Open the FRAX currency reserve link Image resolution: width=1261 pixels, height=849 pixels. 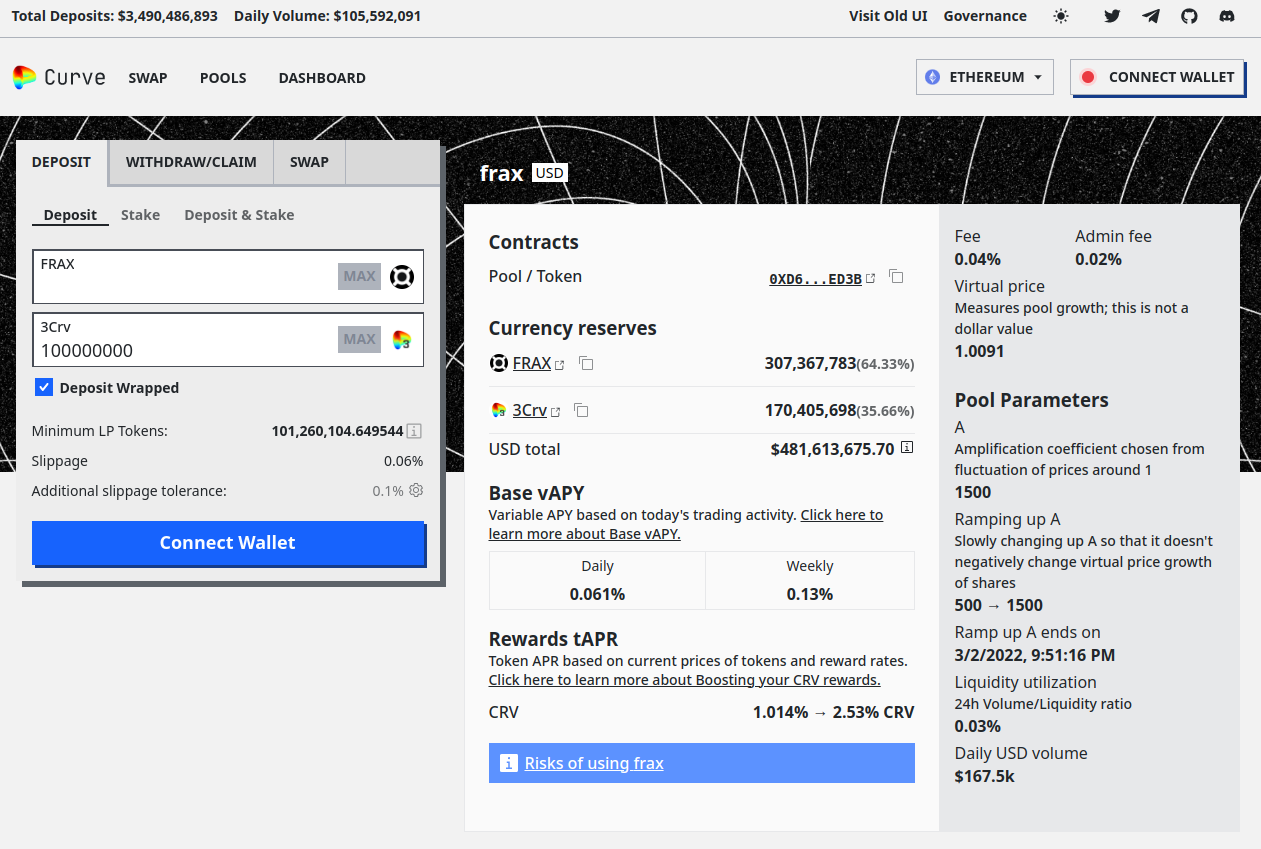pyautogui.click(x=532, y=363)
